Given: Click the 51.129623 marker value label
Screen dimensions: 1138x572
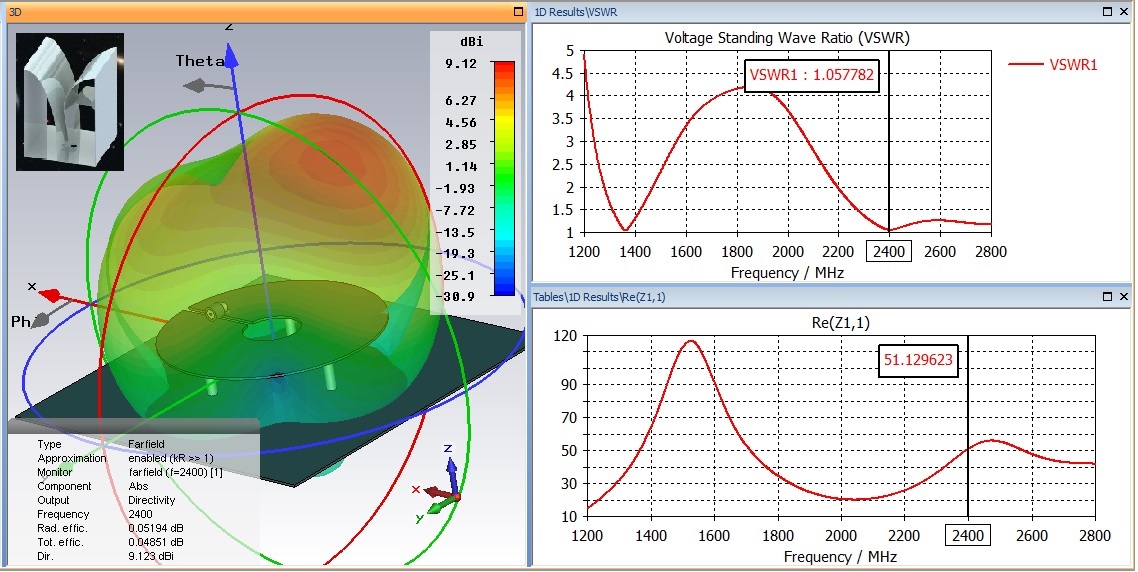Looking at the screenshot, I should 918,359.
